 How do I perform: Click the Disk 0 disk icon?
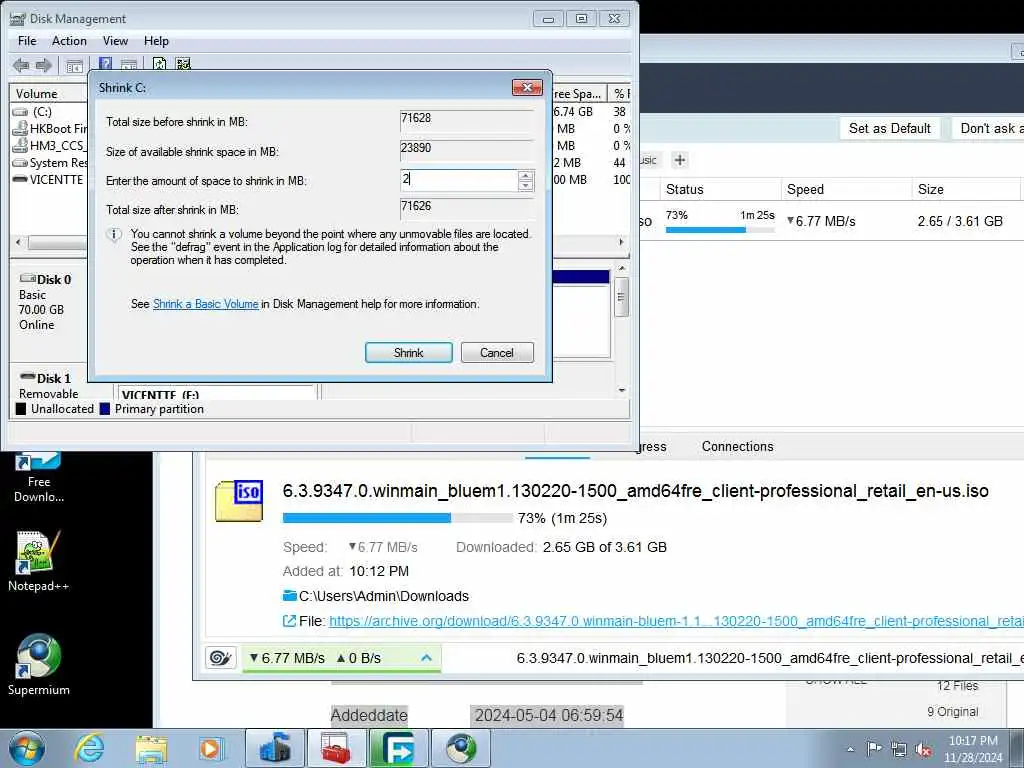click(x=28, y=279)
